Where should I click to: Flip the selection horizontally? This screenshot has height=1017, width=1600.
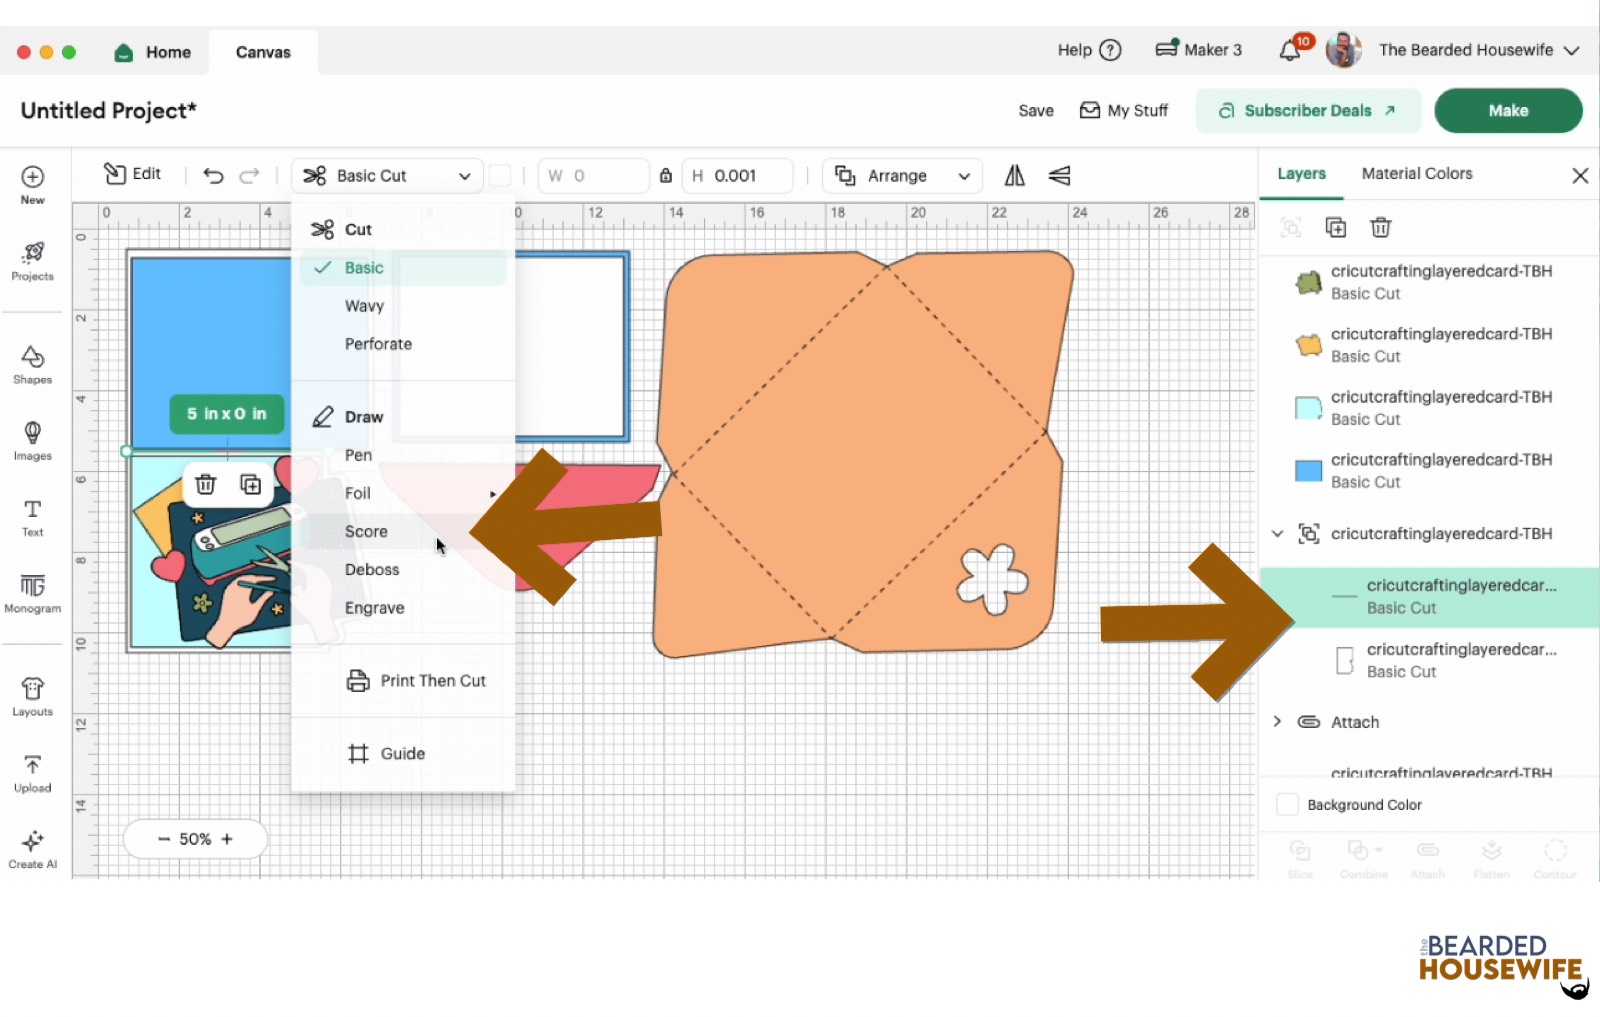point(1014,176)
